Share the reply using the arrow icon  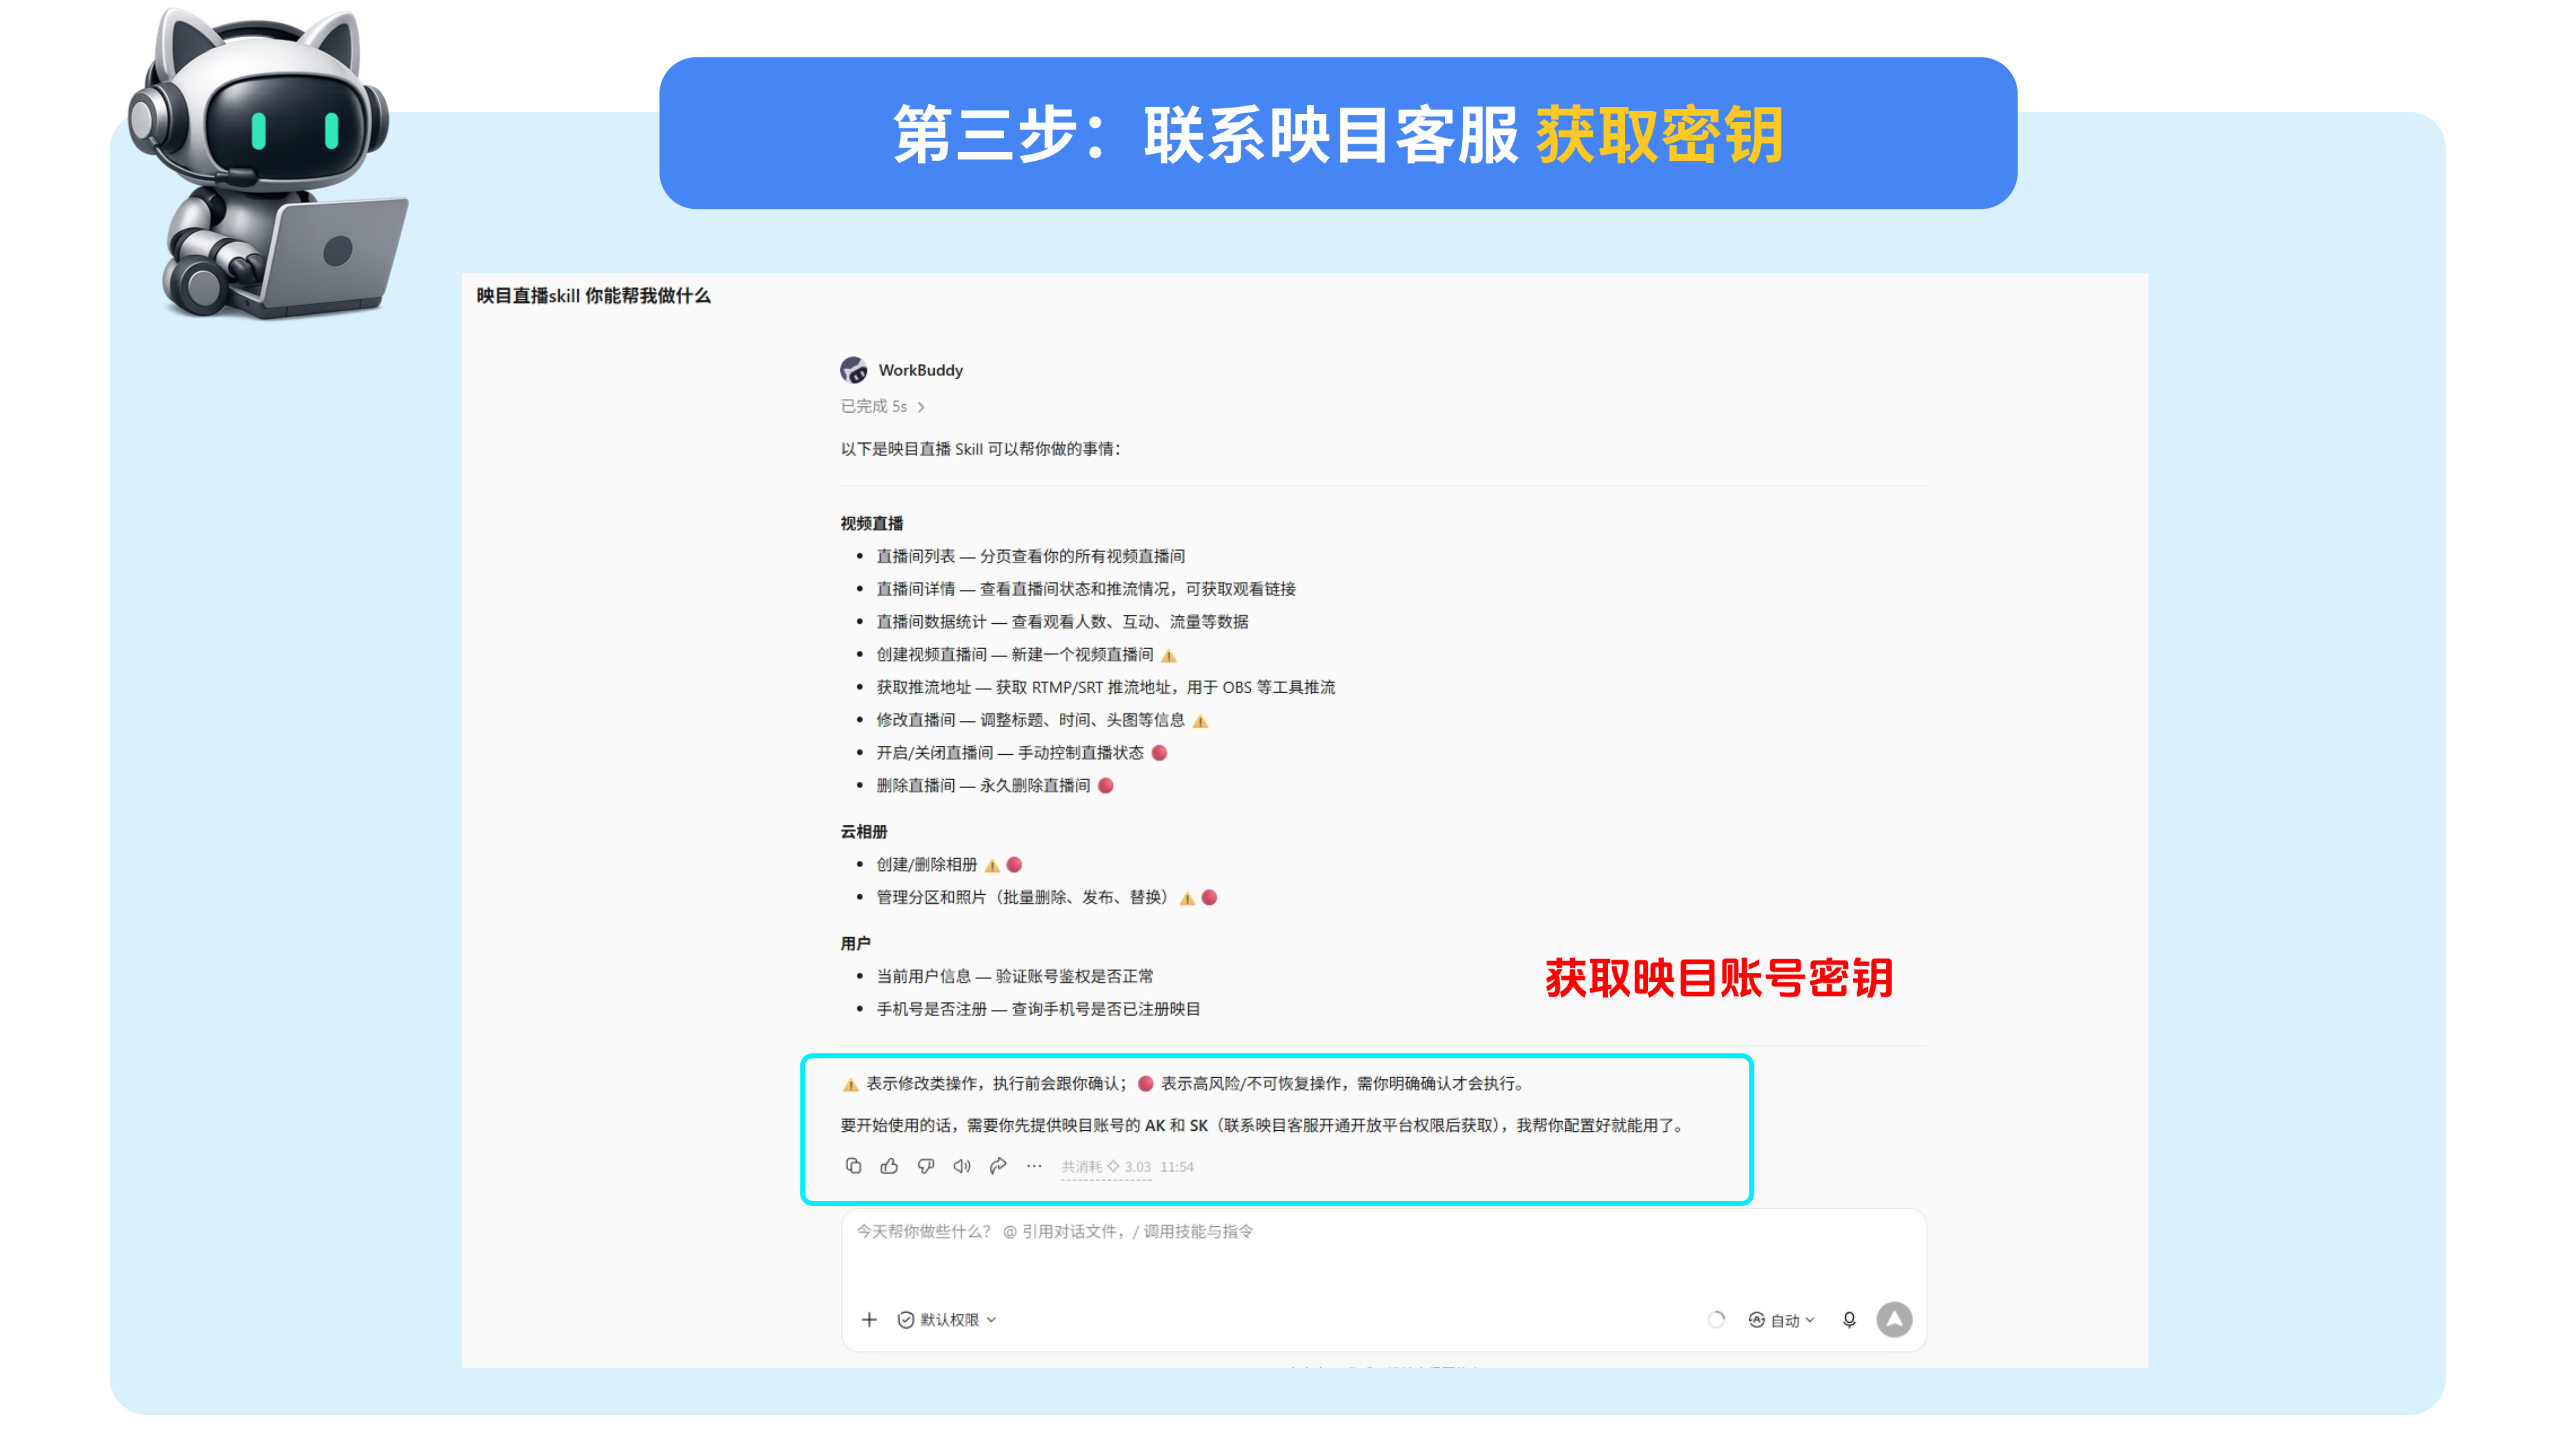998,1166
